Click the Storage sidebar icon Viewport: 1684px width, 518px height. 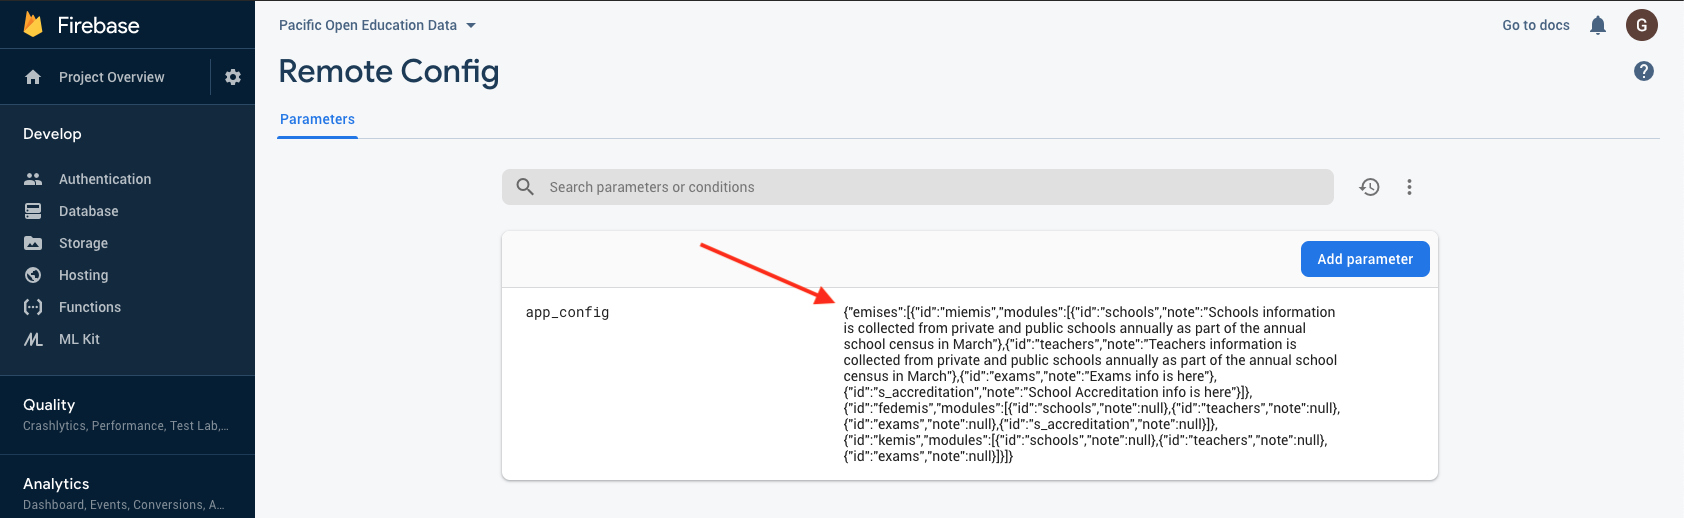pos(33,243)
